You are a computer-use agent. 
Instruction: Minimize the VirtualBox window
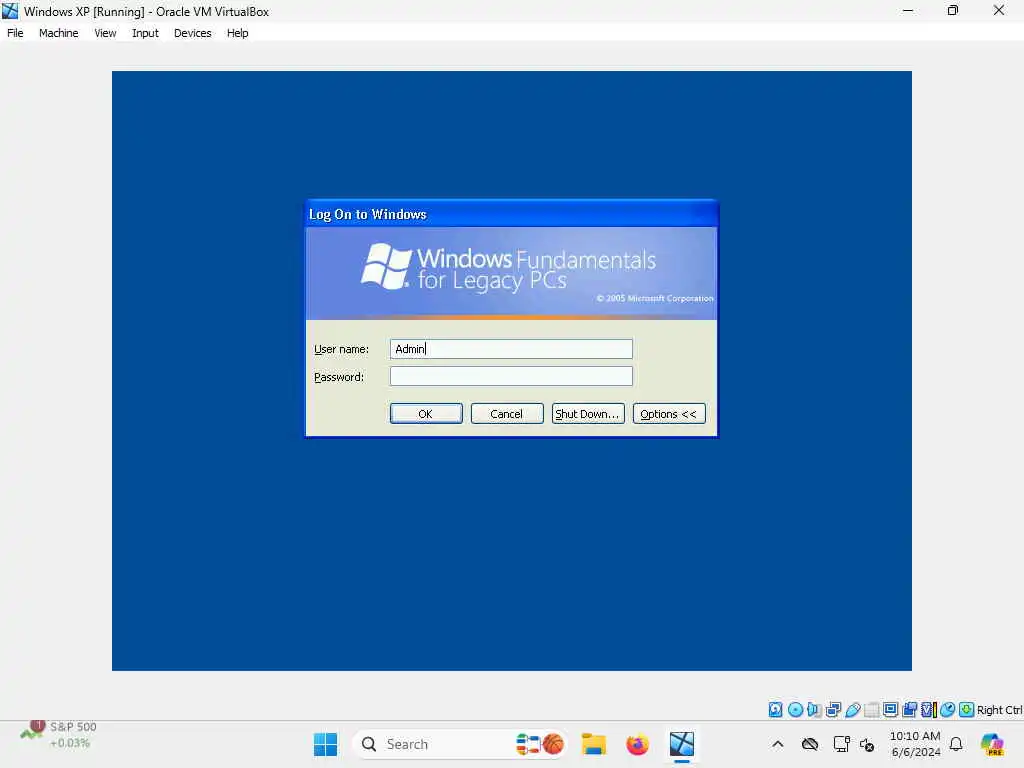pyautogui.click(x=908, y=10)
